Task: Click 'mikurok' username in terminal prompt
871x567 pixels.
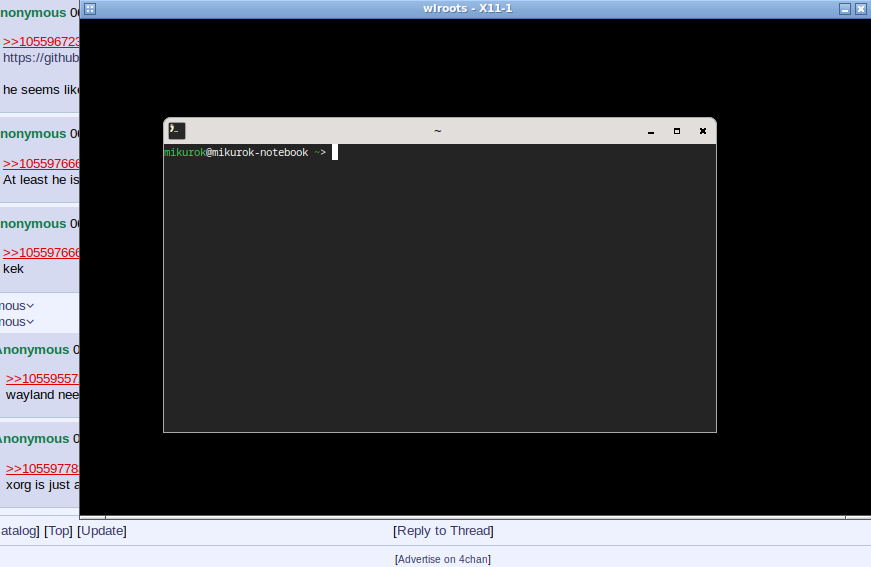Action: pos(185,153)
